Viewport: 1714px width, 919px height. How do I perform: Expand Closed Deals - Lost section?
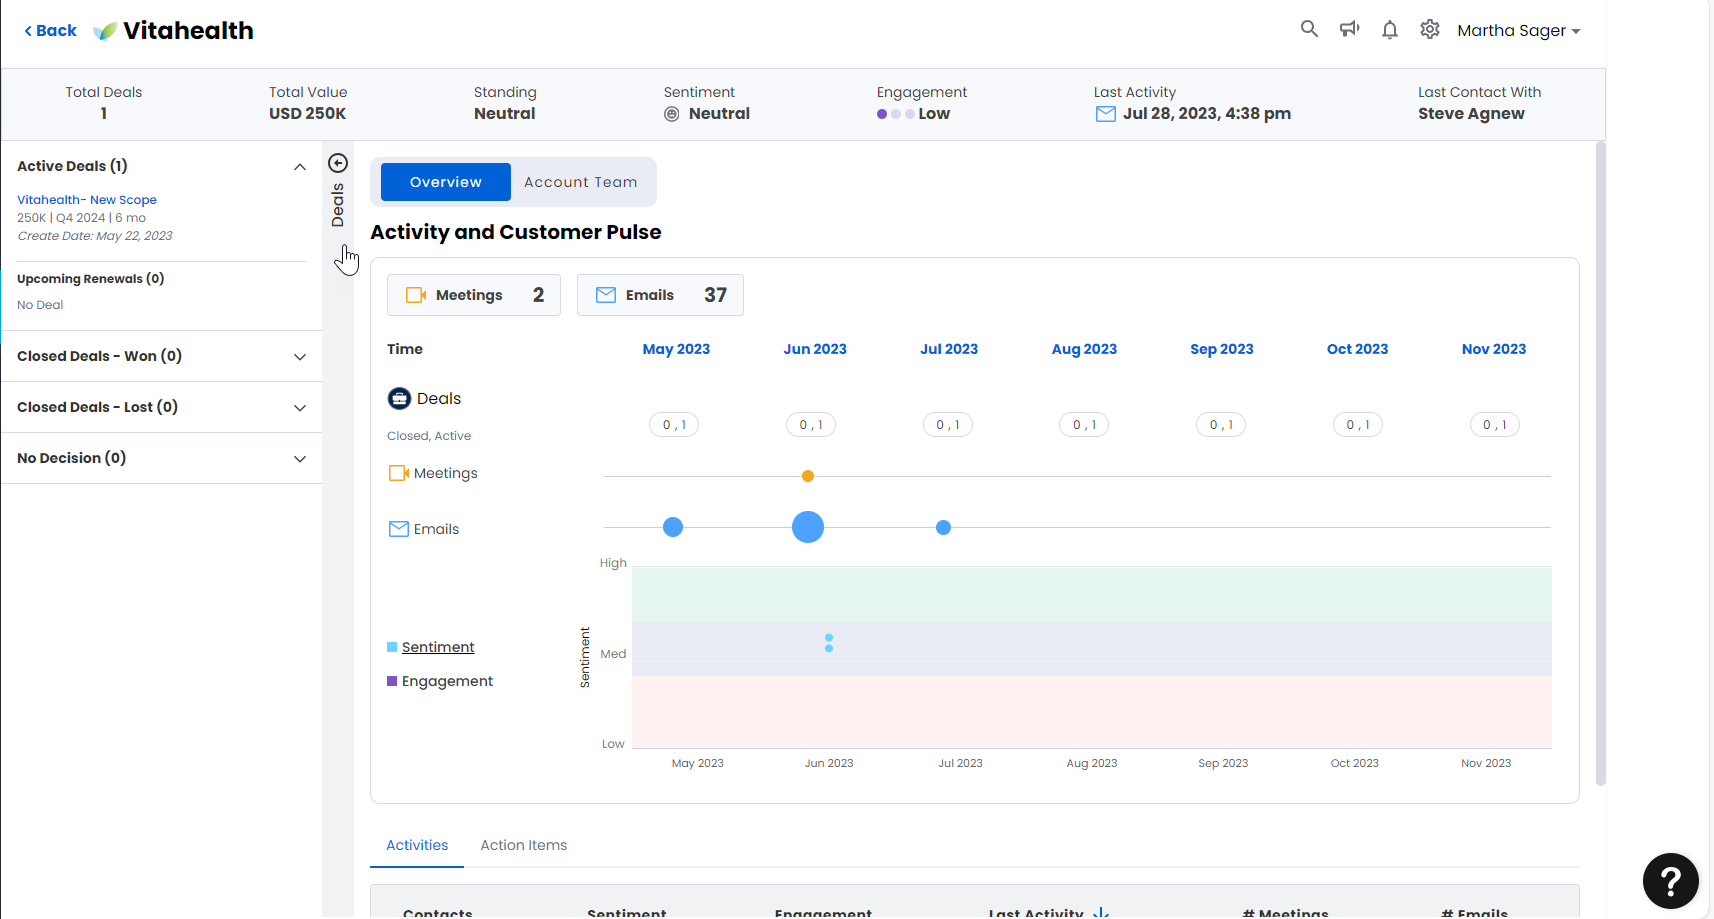(x=299, y=408)
